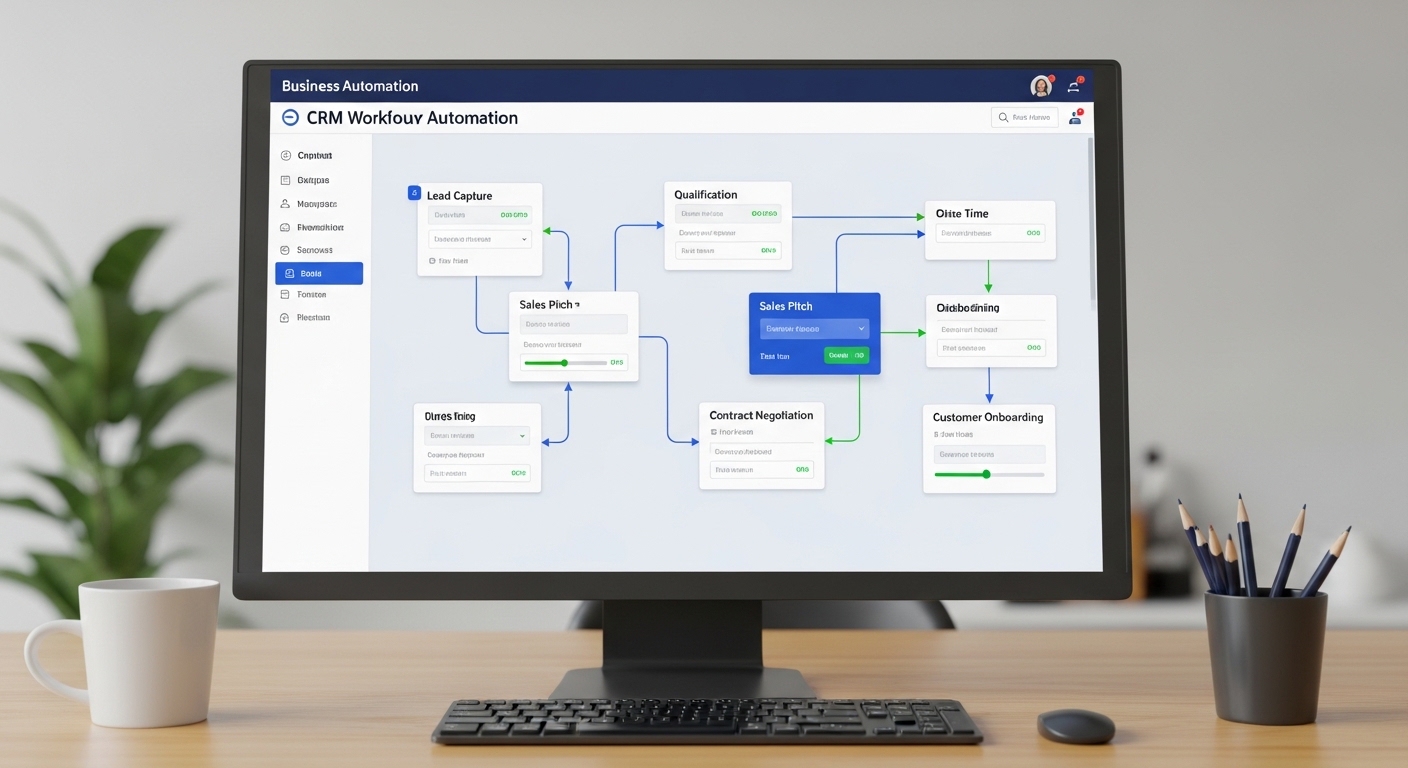The width and height of the screenshot is (1408, 768).
Task: Click green status toggle in Qualification's top field
Action: (x=764, y=213)
